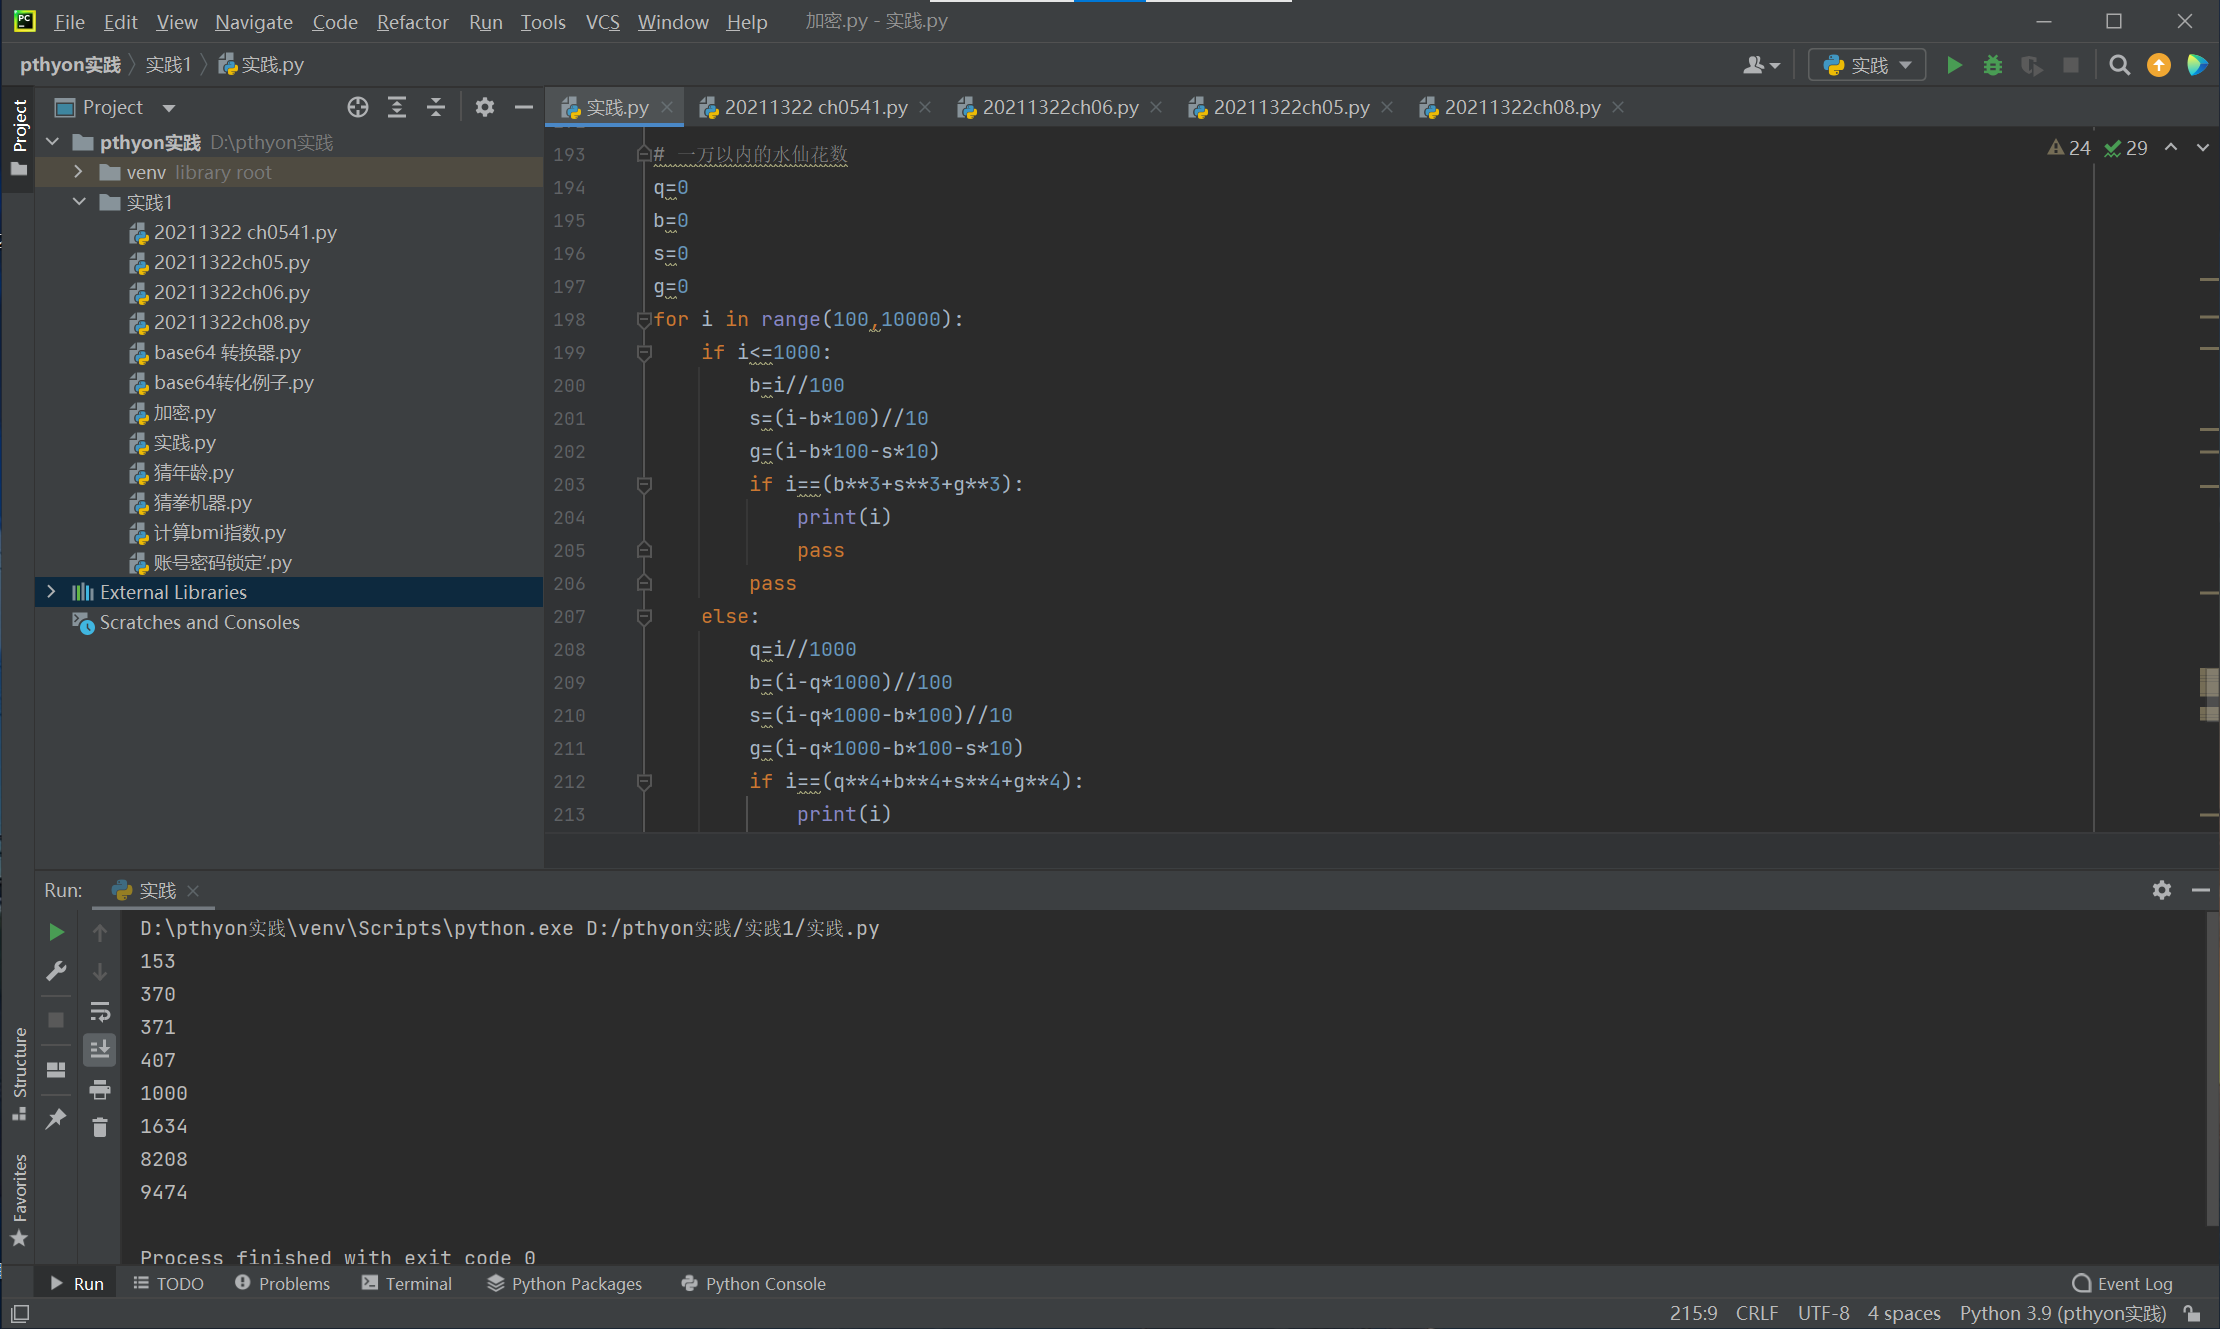Open the Refactor menu

click(x=412, y=21)
